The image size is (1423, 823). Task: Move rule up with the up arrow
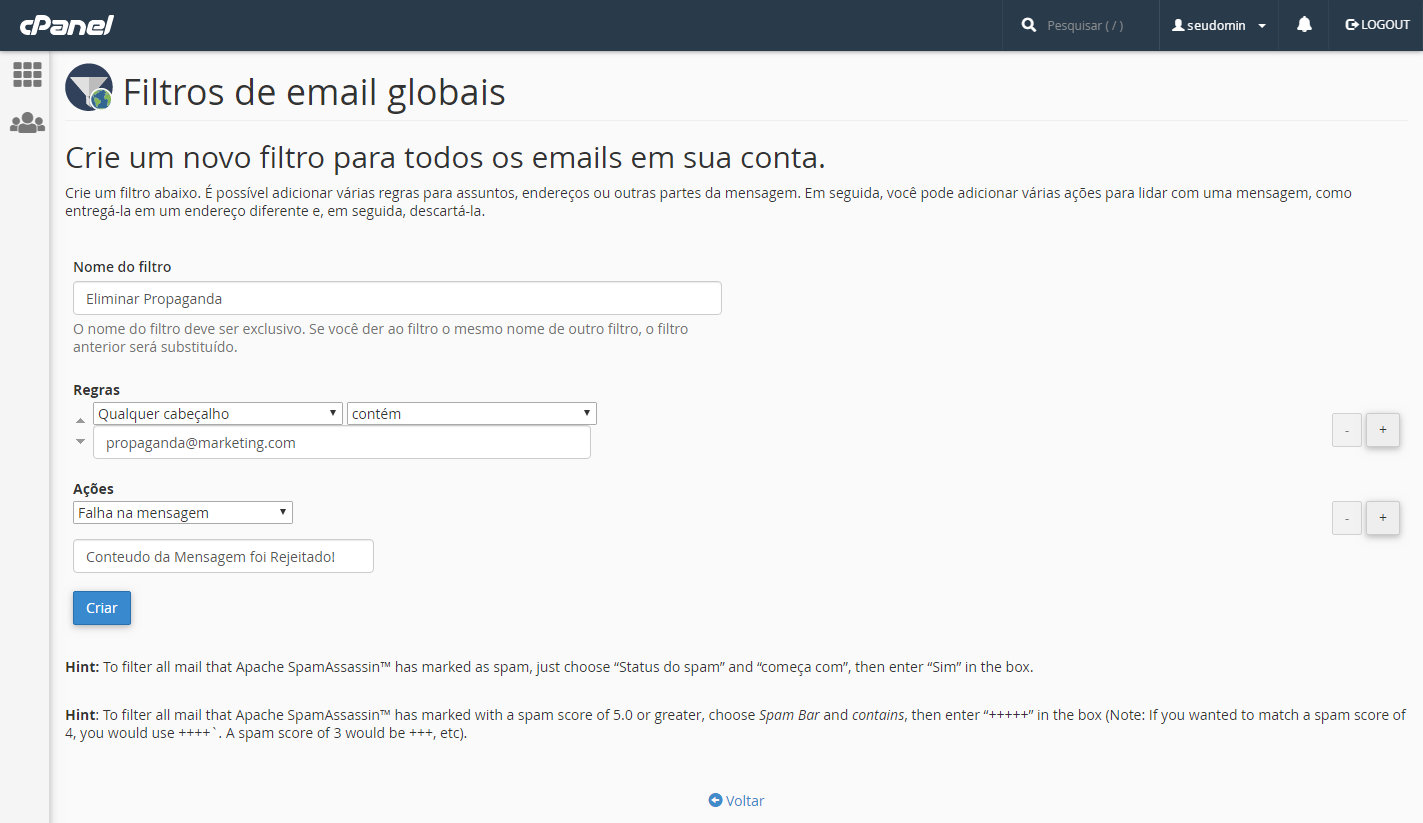[x=81, y=421]
